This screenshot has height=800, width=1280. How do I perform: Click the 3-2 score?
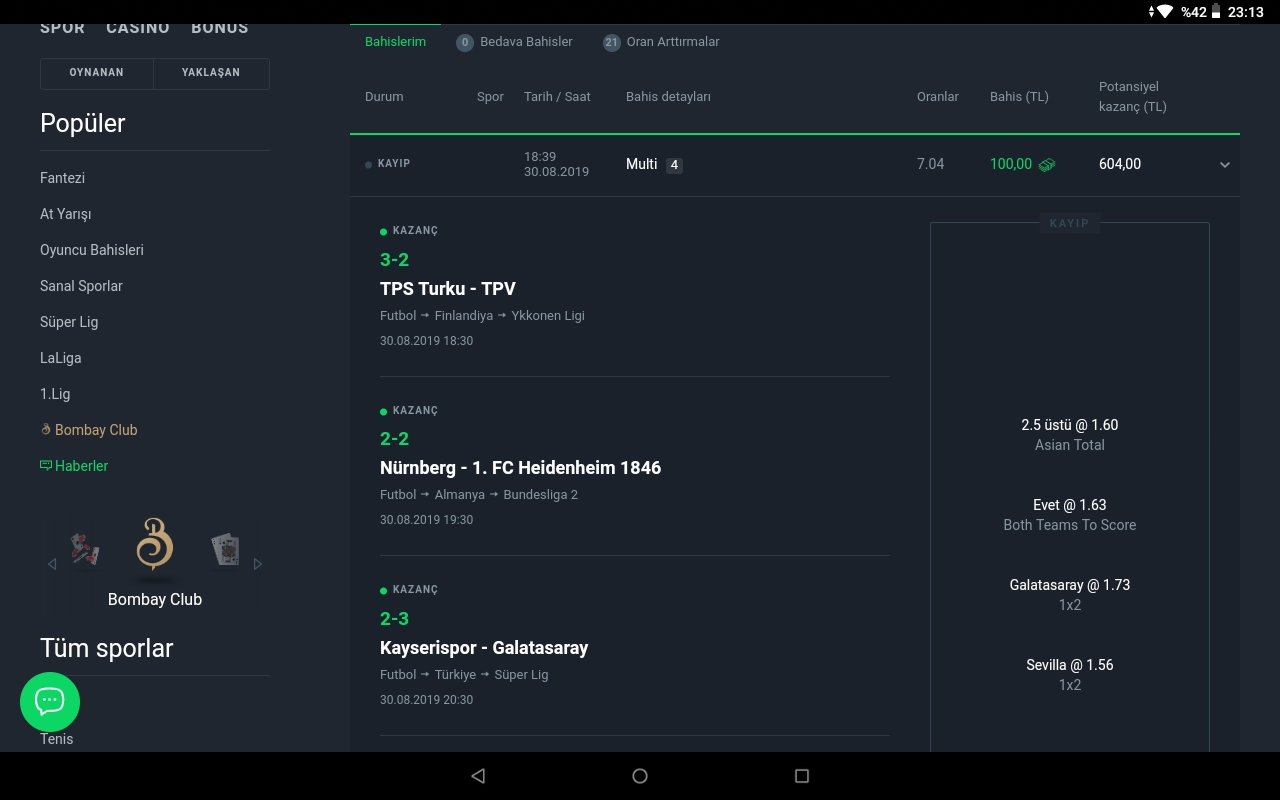(394, 259)
